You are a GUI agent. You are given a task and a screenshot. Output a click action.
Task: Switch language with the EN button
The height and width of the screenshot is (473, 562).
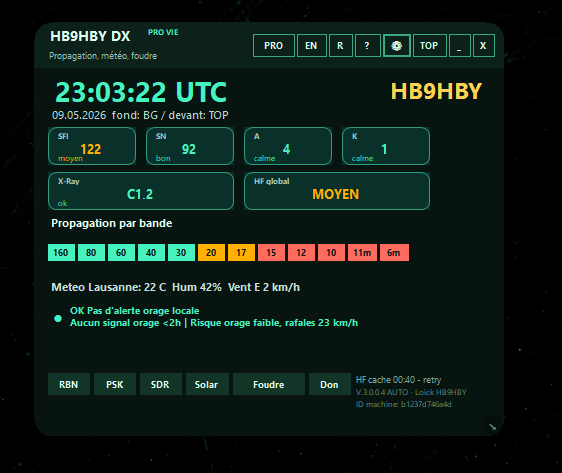pyautogui.click(x=311, y=46)
